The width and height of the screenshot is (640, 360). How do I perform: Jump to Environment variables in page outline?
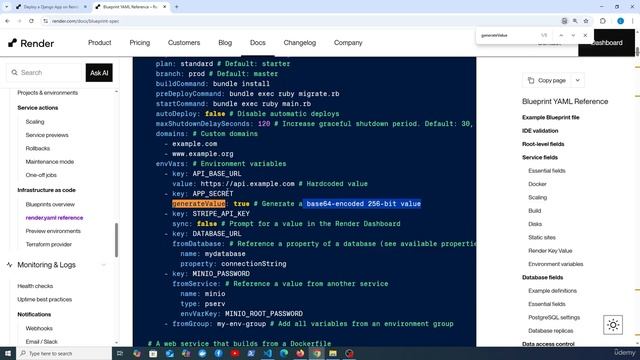pyautogui.click(x=556, y=264)
